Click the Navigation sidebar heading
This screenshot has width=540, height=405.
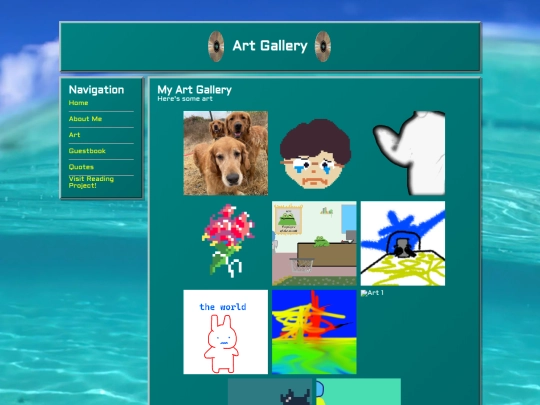click(96, 90)
